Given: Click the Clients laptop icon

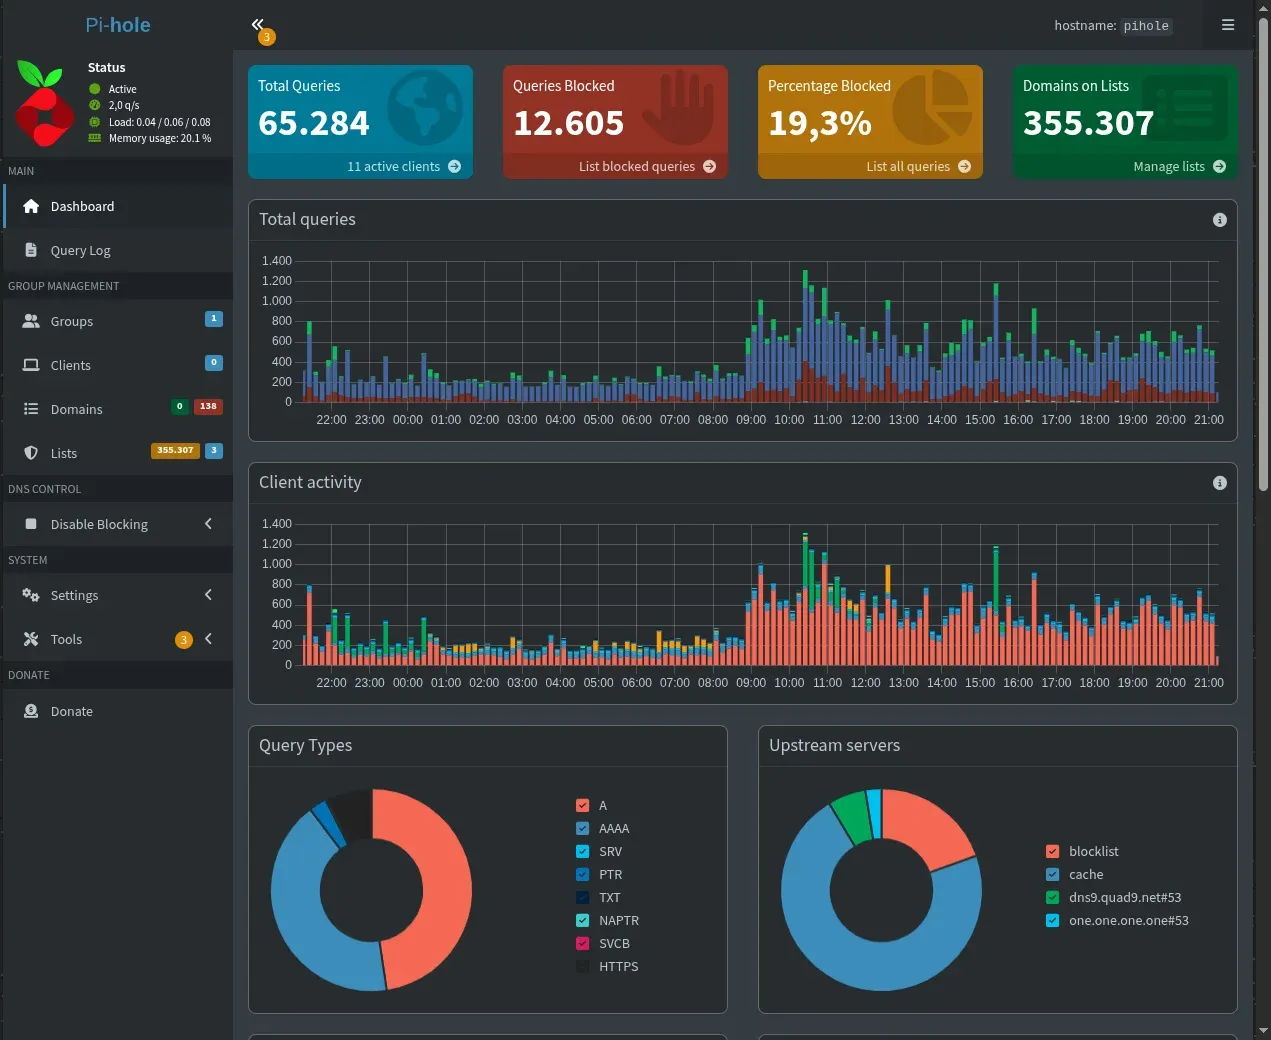Looking at the screenshot, I should point(31,365).
